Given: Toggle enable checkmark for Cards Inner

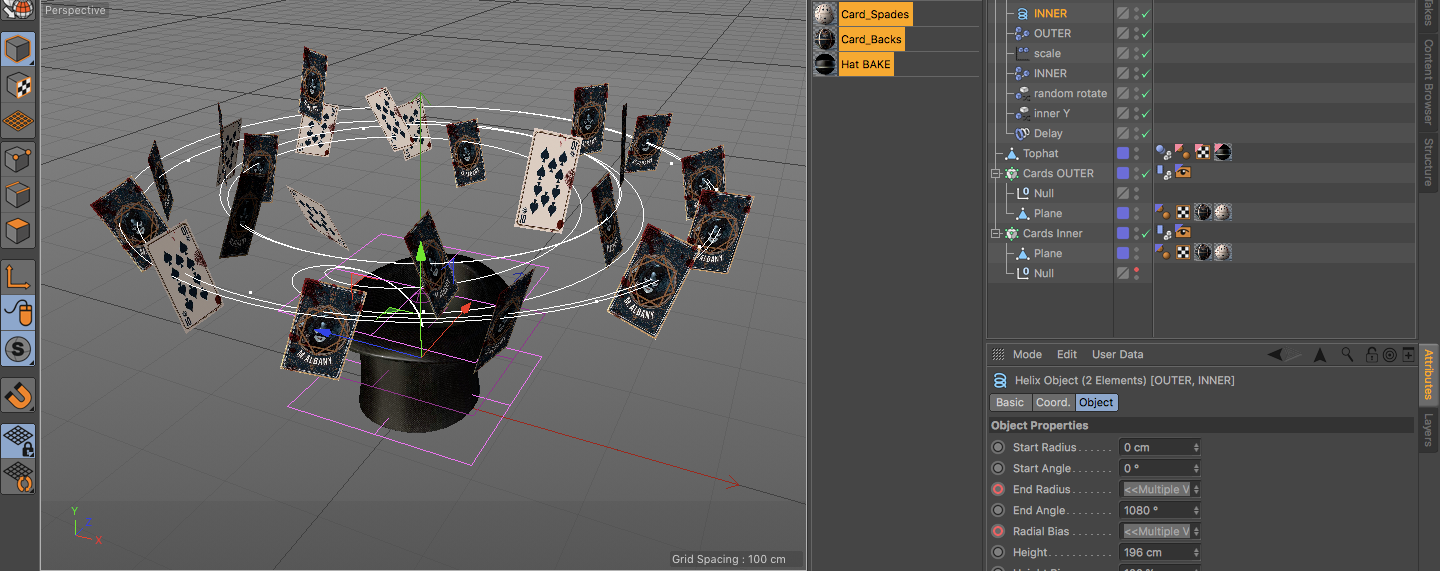Looking at the screenshot, I should coord(1146,233).
